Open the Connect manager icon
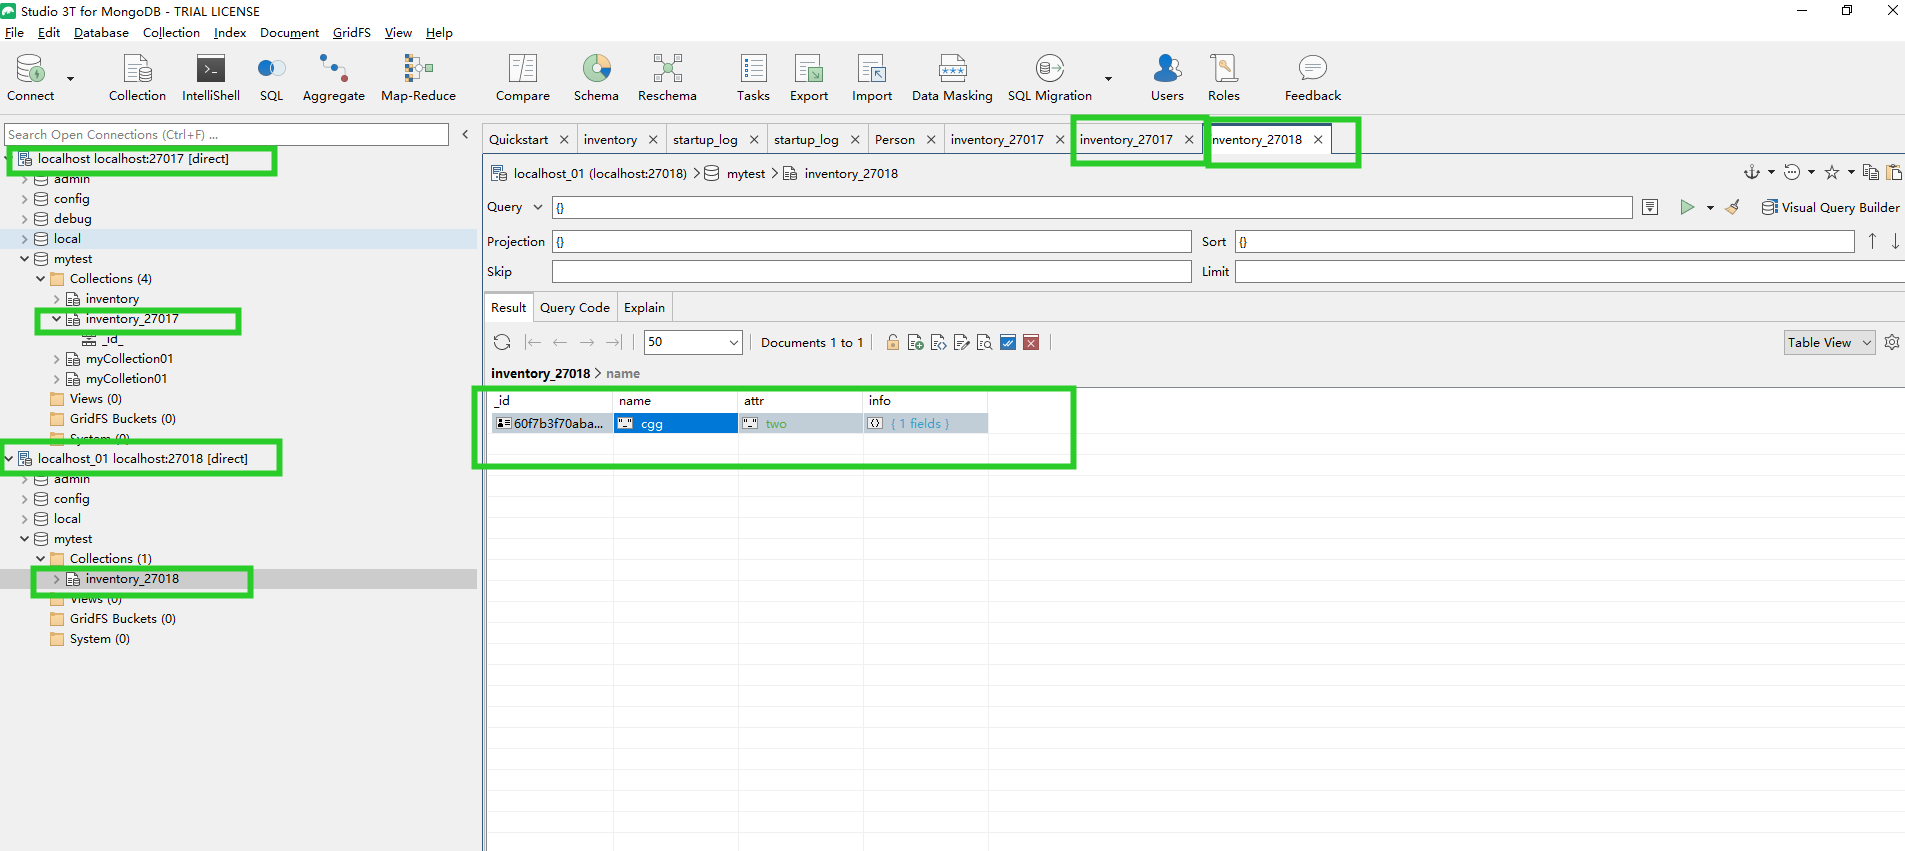 pos(31,77)
